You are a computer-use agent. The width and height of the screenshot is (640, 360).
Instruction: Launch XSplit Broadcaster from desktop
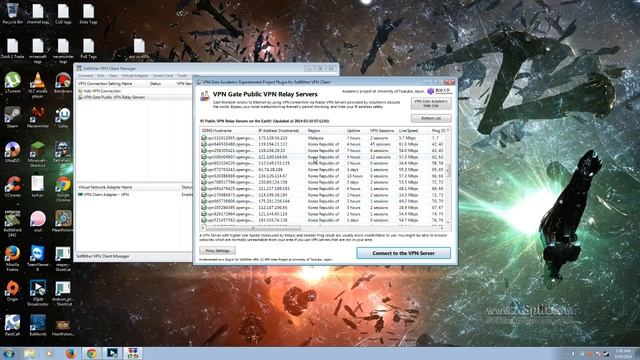38,293
